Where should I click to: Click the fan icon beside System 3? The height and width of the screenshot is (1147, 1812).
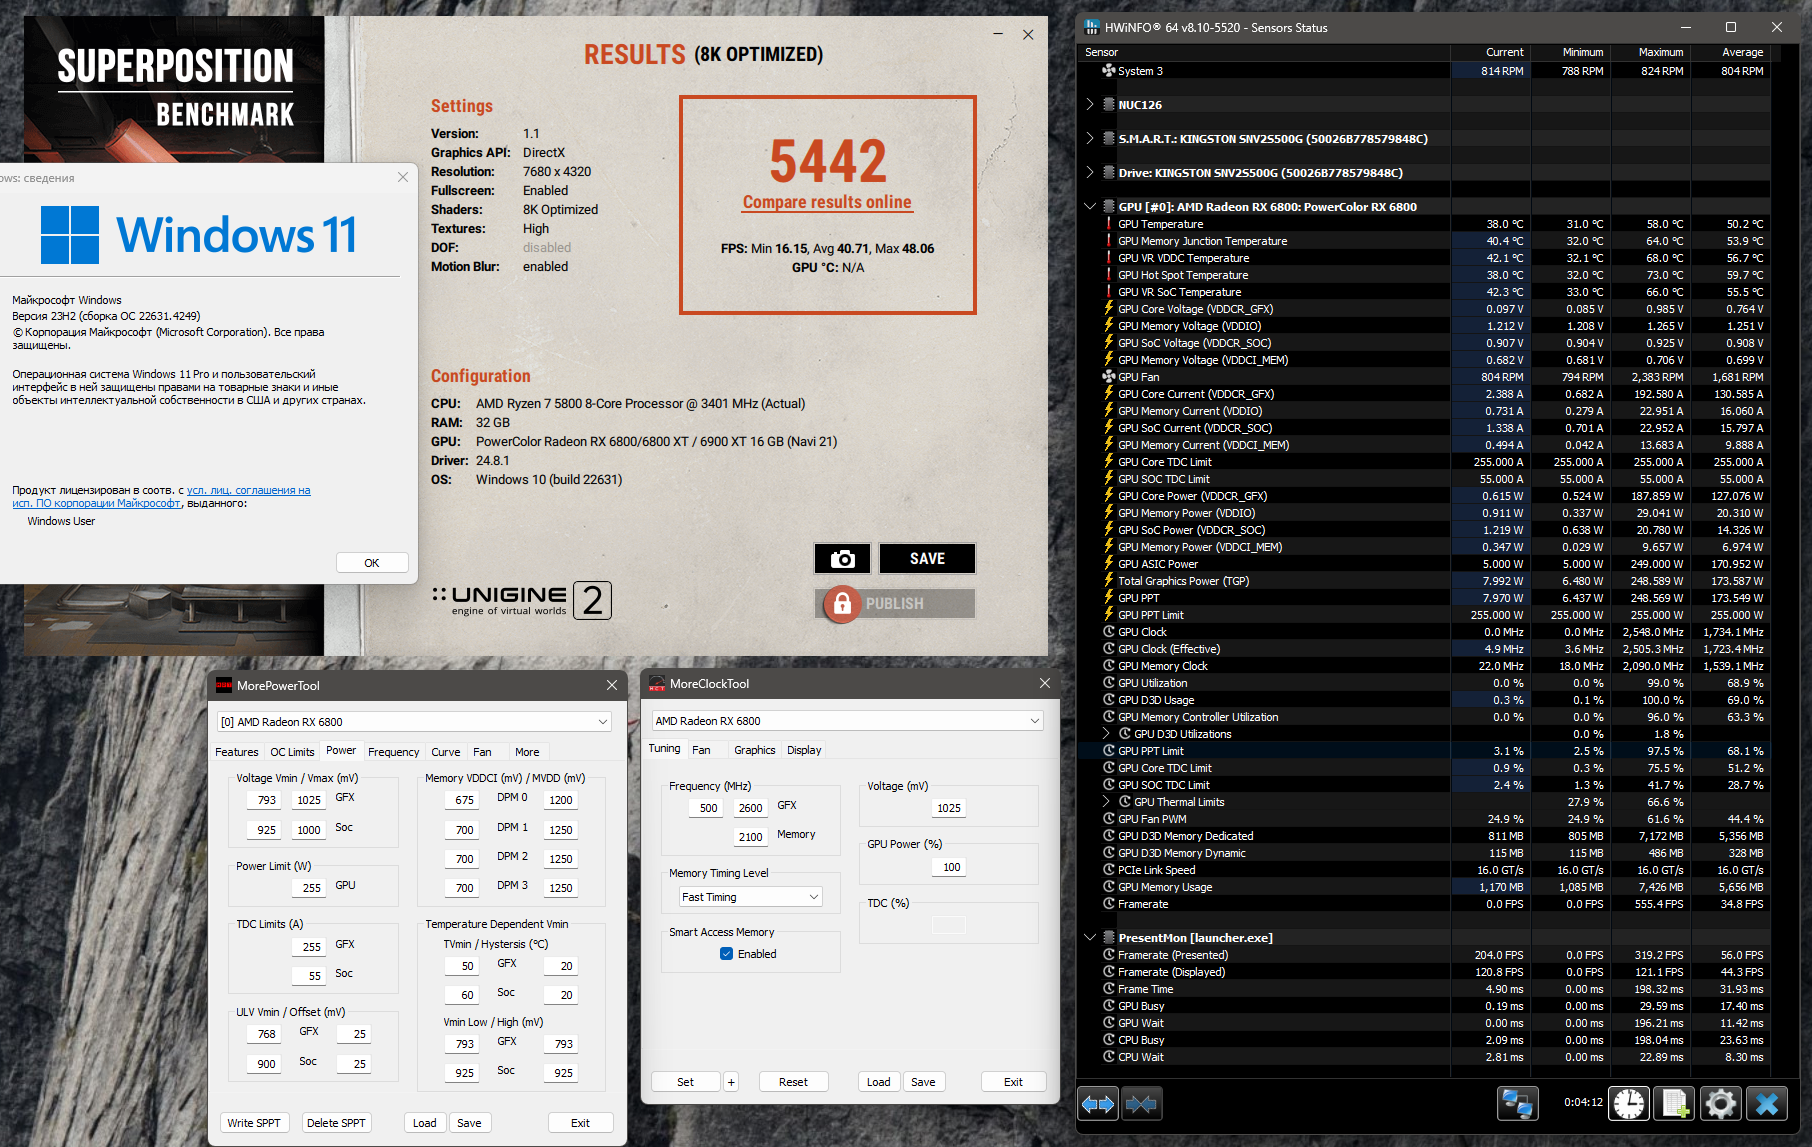click(x=1109, y=71)
